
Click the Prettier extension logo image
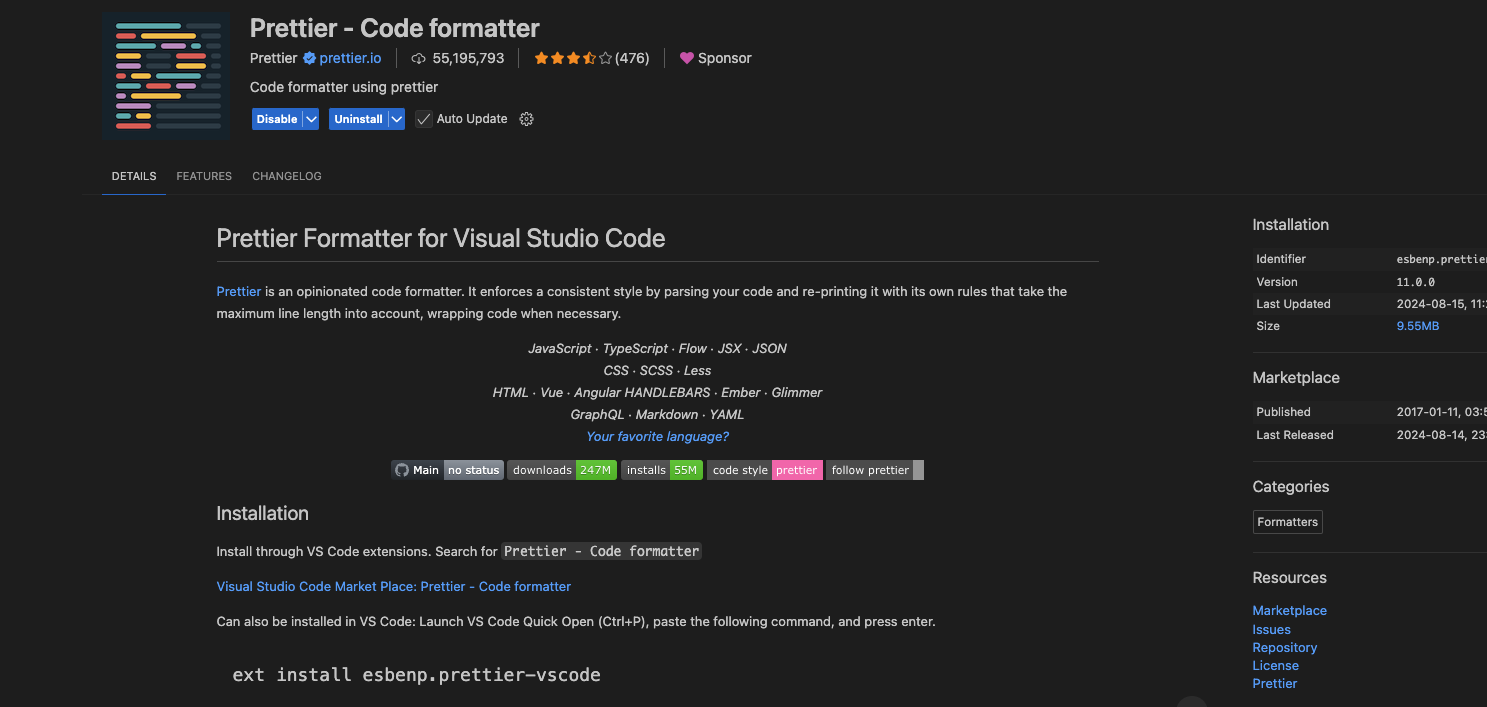click(x=166, y=75)
